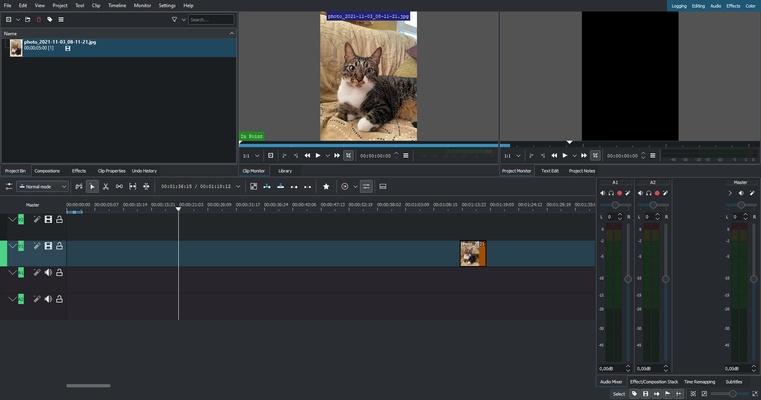Click the favorite effects star icon
Image resolution: width=761 pixels, height=400 pixels.
326,186
